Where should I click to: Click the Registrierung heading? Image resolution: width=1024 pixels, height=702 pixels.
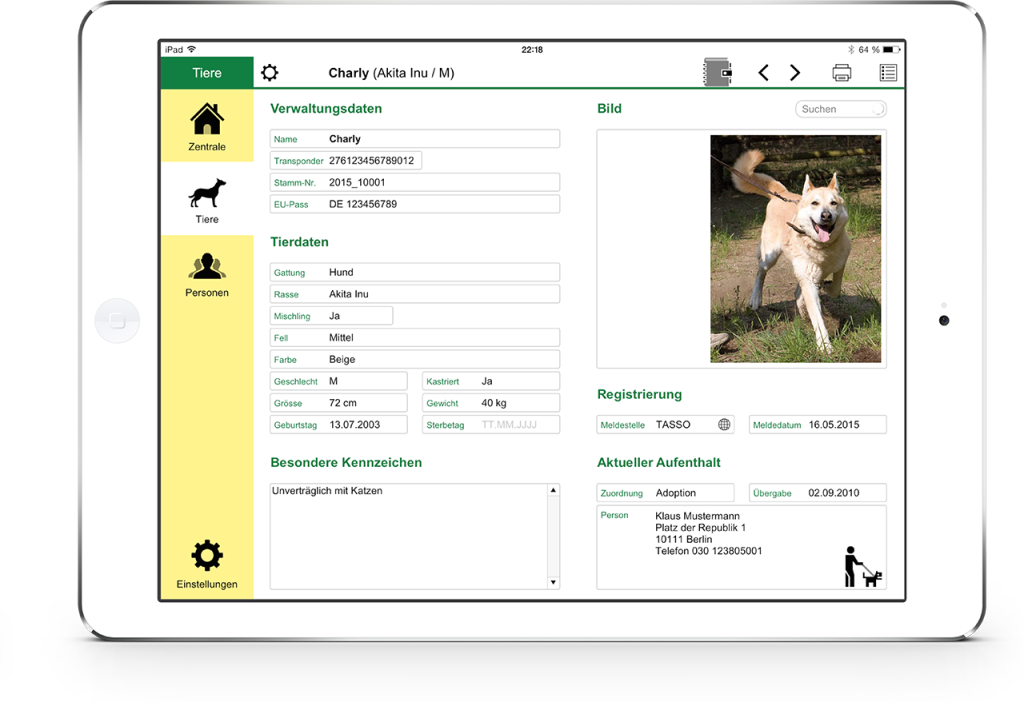[639, 394]
